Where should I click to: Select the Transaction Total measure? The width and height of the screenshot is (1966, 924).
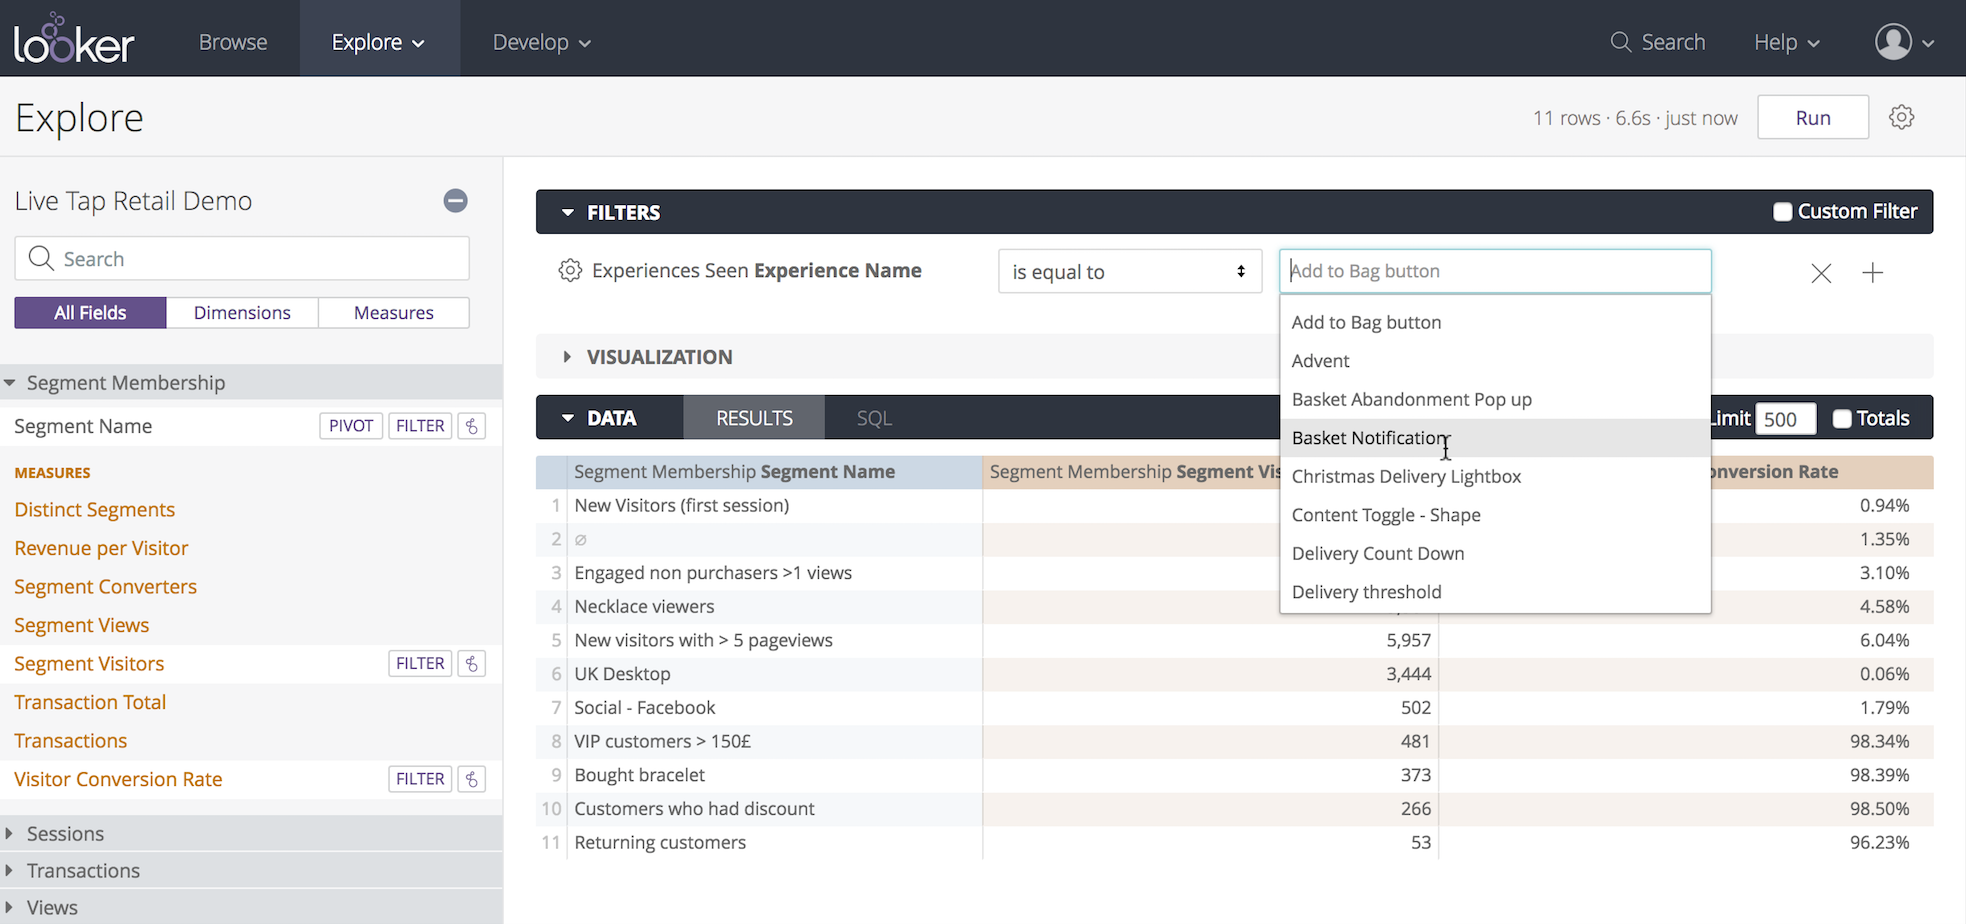coord(90,702)
